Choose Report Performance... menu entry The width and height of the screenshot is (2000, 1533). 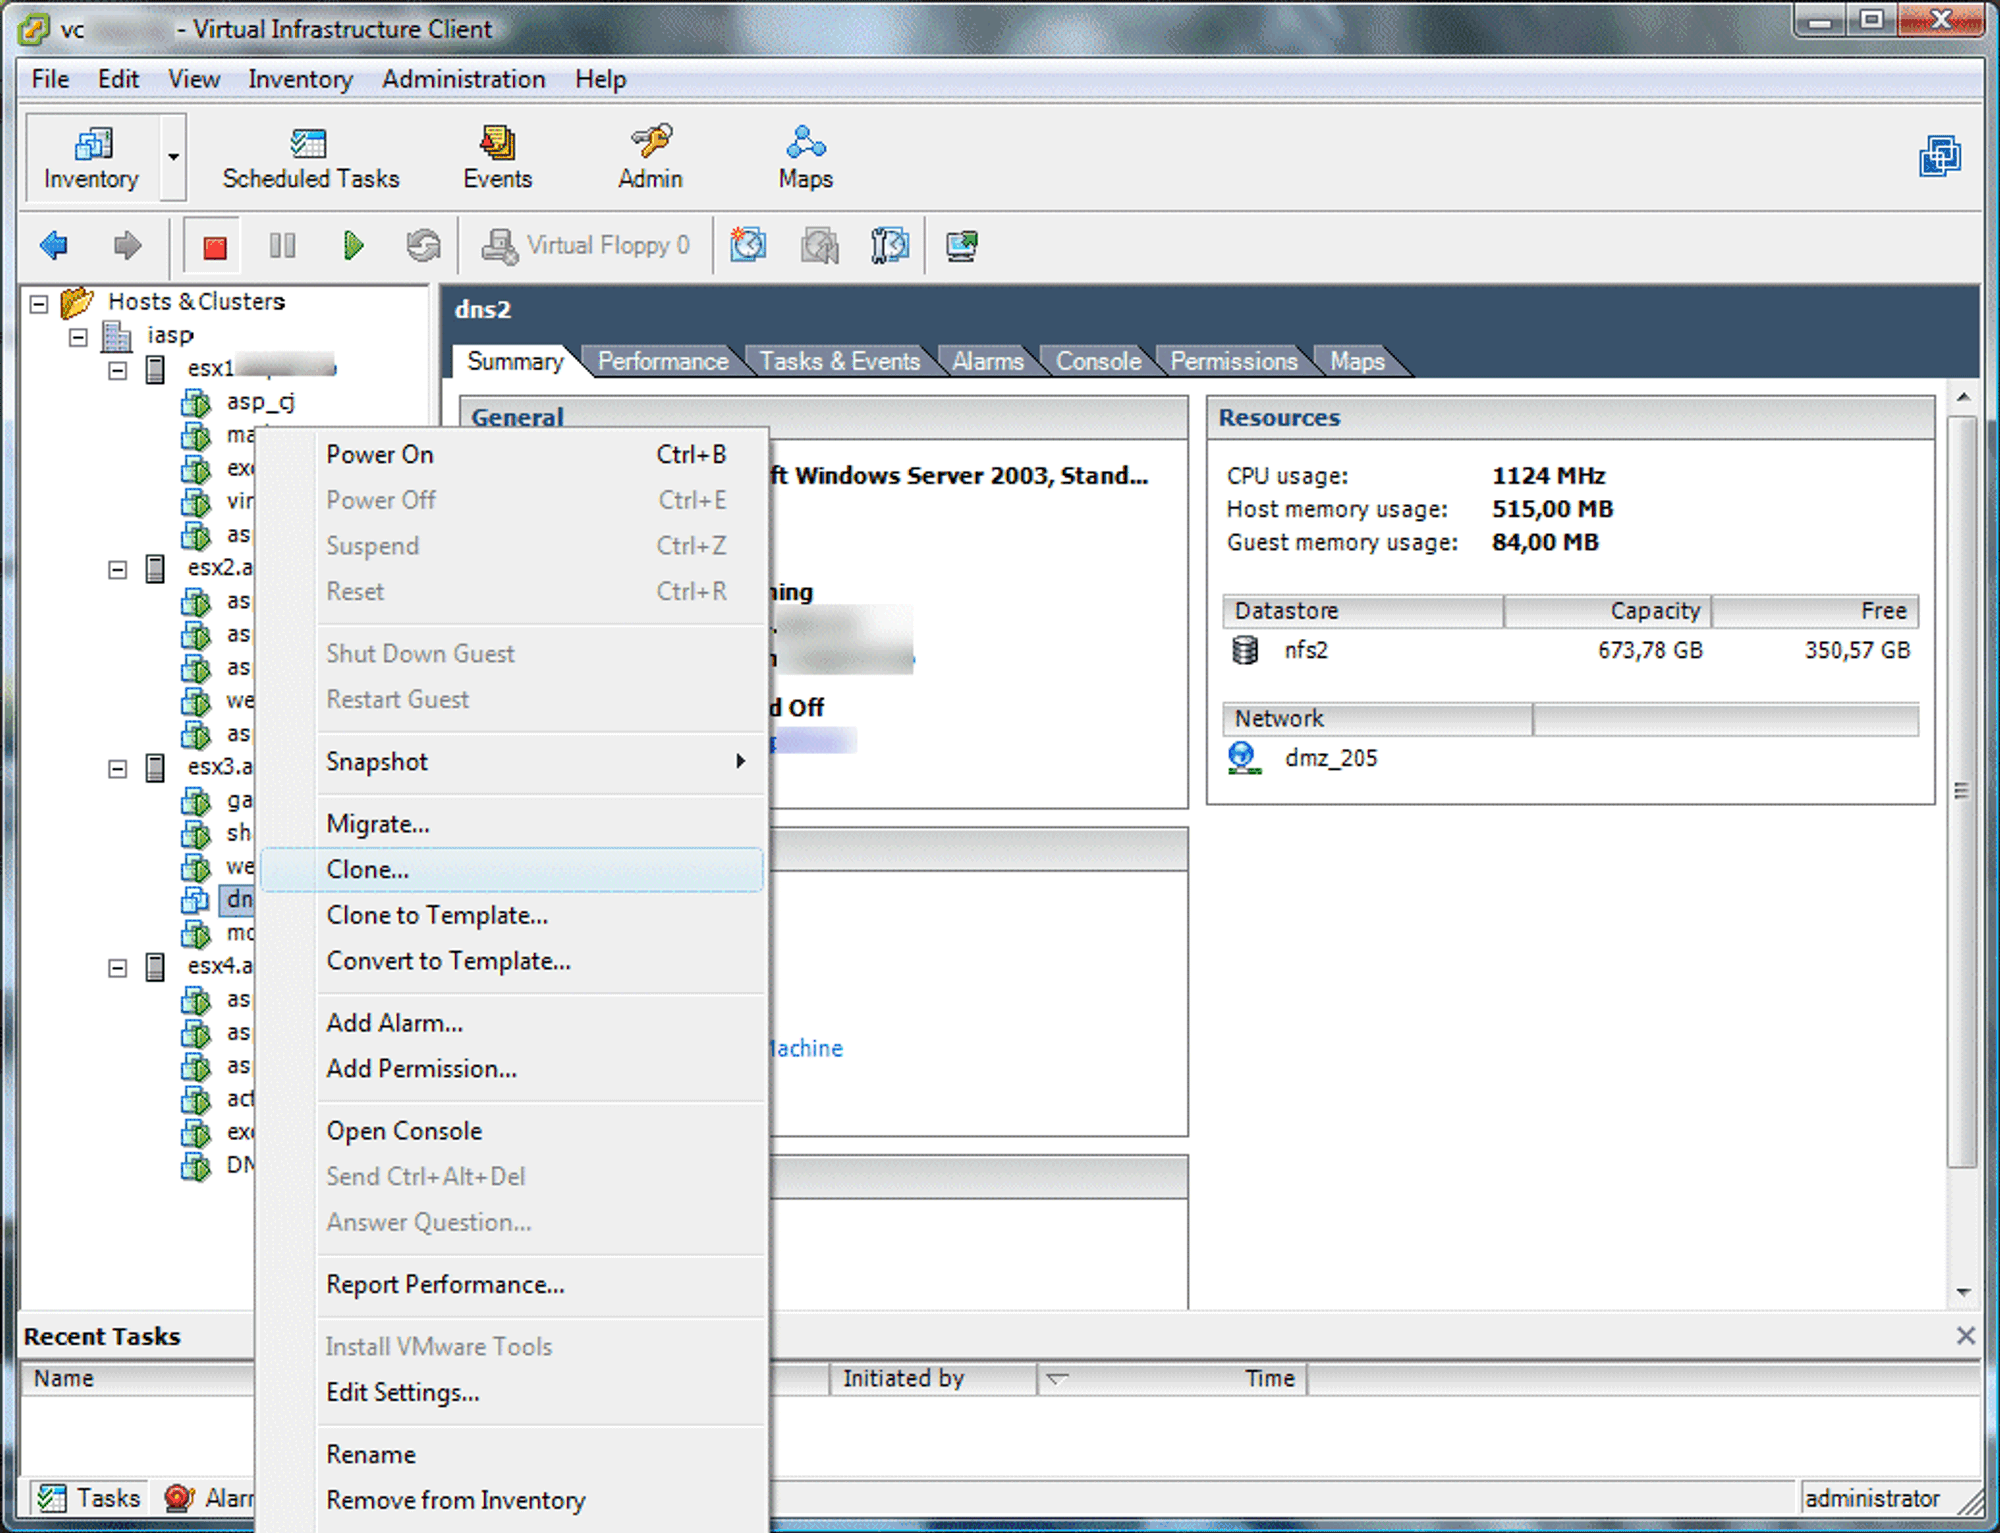512,1285
